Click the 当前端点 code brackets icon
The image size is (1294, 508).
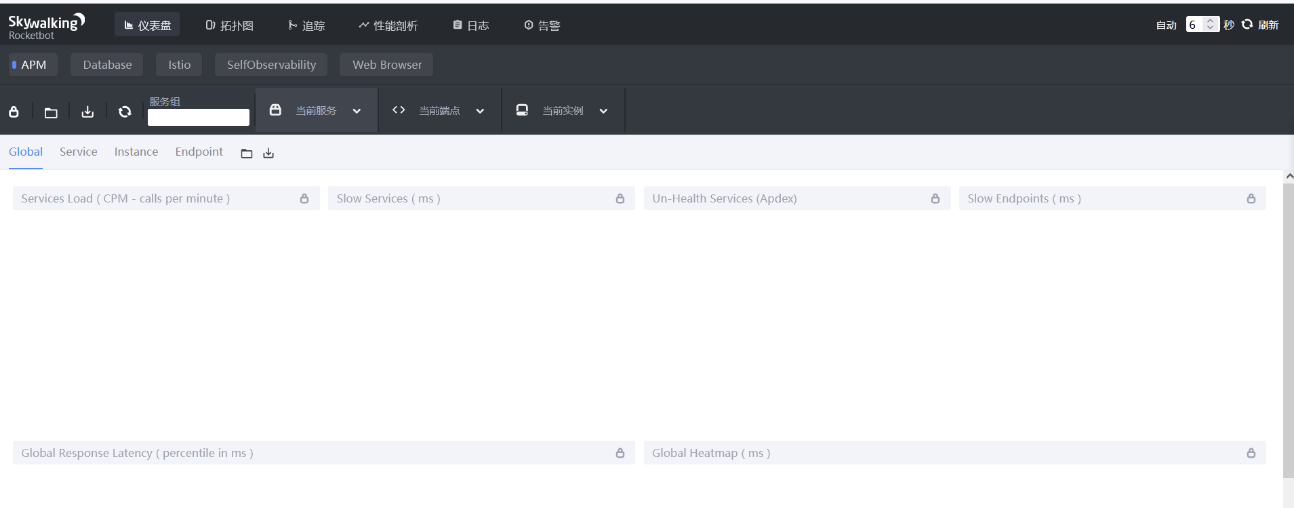coord(398,110)
